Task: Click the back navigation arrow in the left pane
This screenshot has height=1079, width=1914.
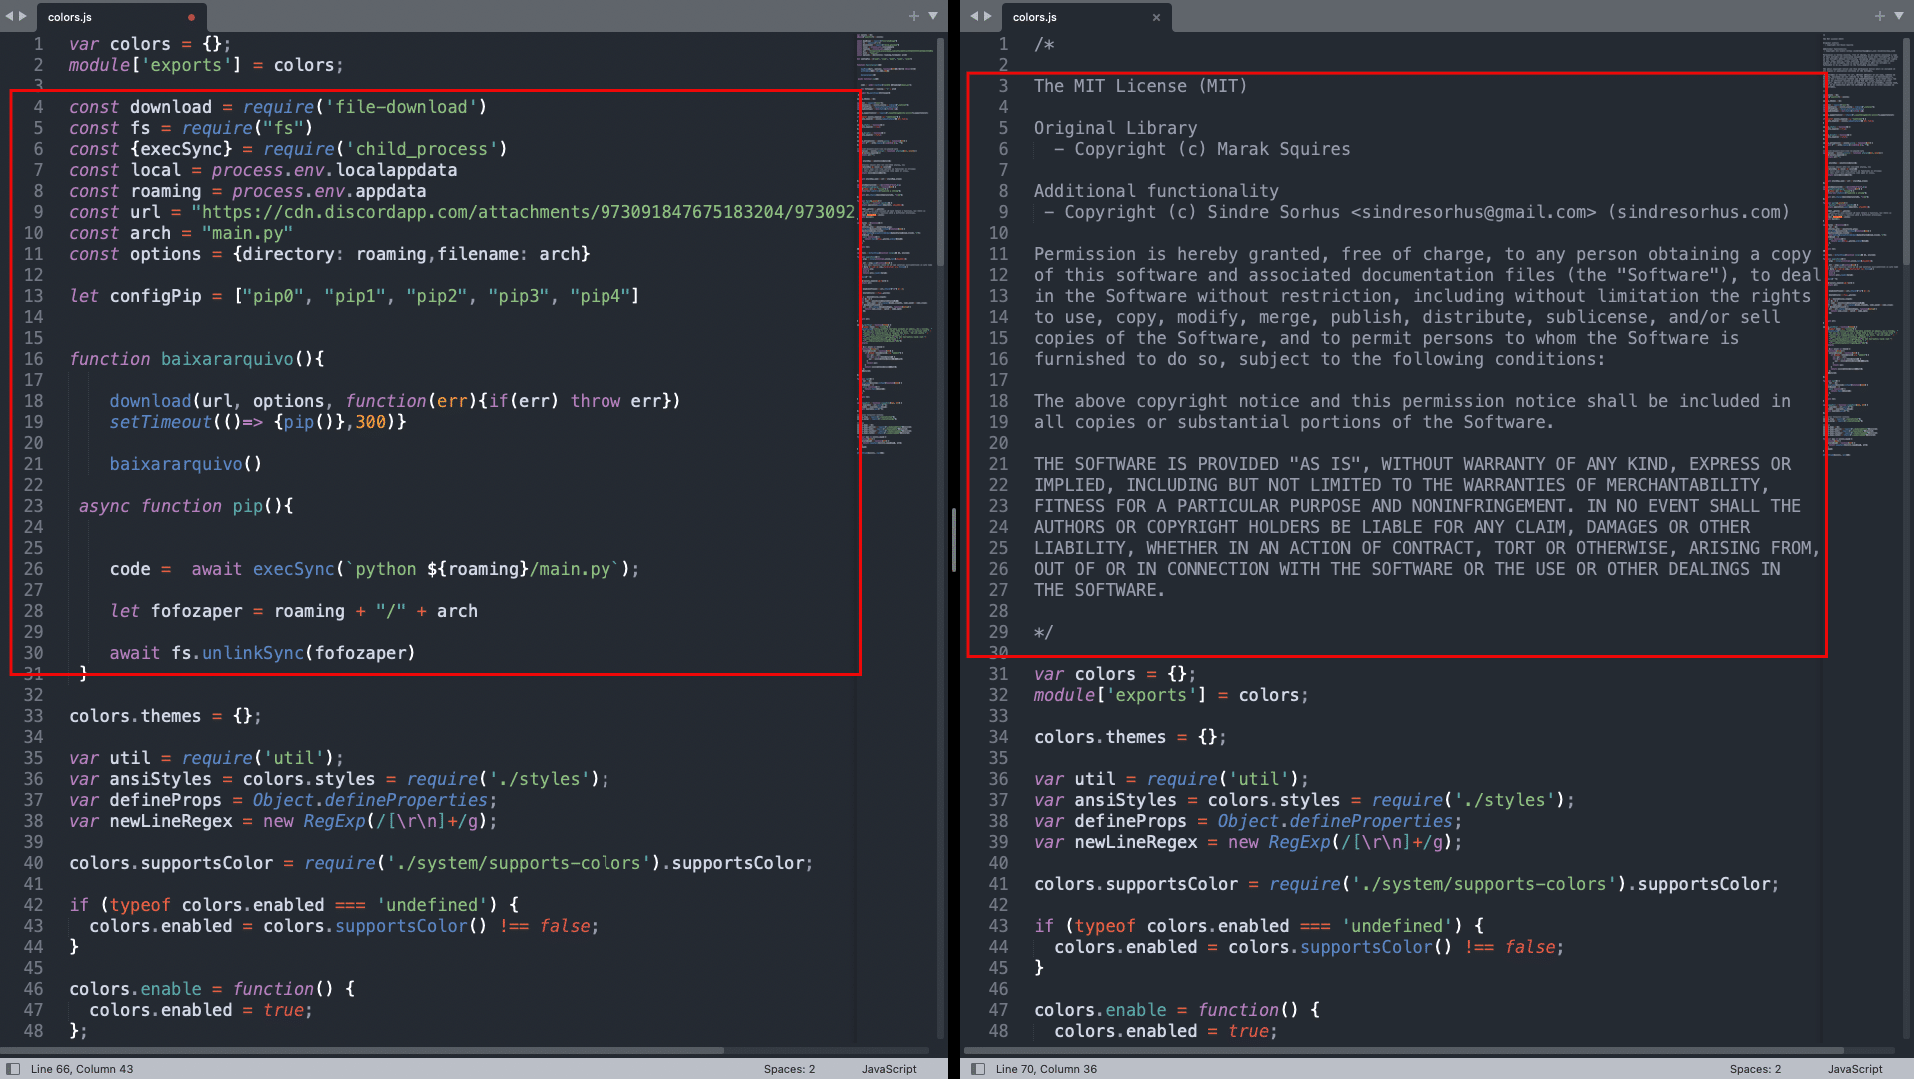Action: pyautogui.click(x=10, y=16)
